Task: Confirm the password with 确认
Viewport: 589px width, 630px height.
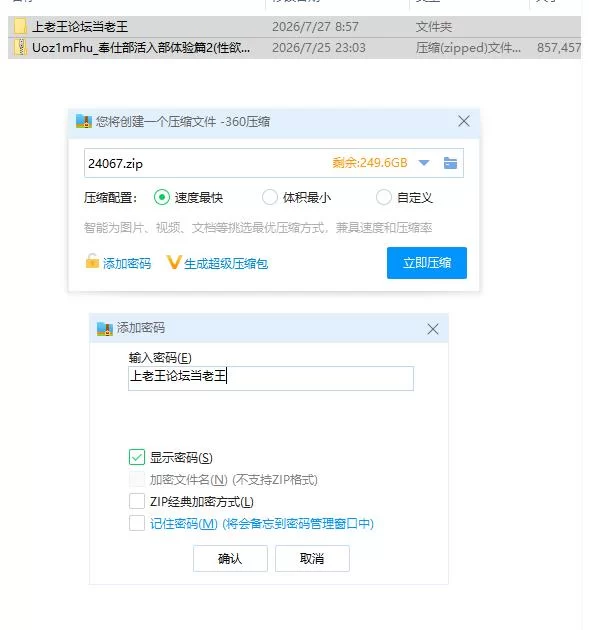Action: [230, 558]
